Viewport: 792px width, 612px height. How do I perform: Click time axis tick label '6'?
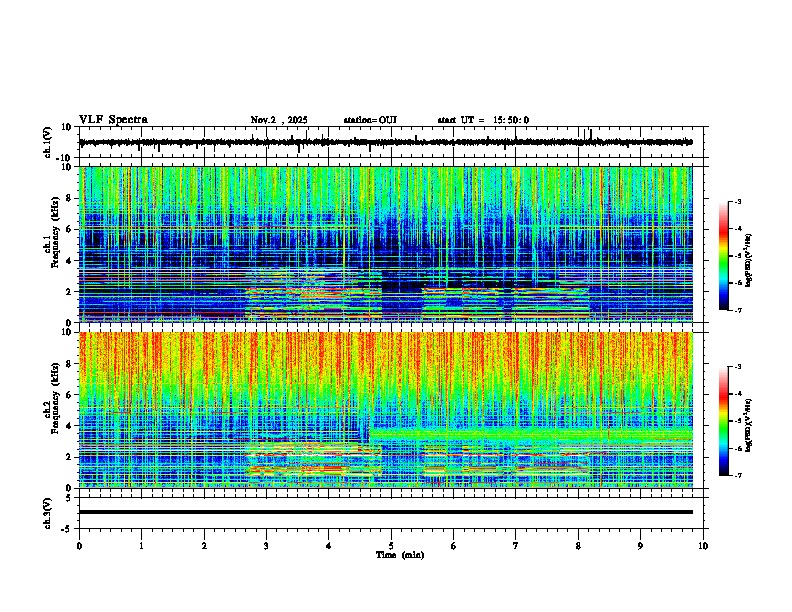click(x=454, y=546)
